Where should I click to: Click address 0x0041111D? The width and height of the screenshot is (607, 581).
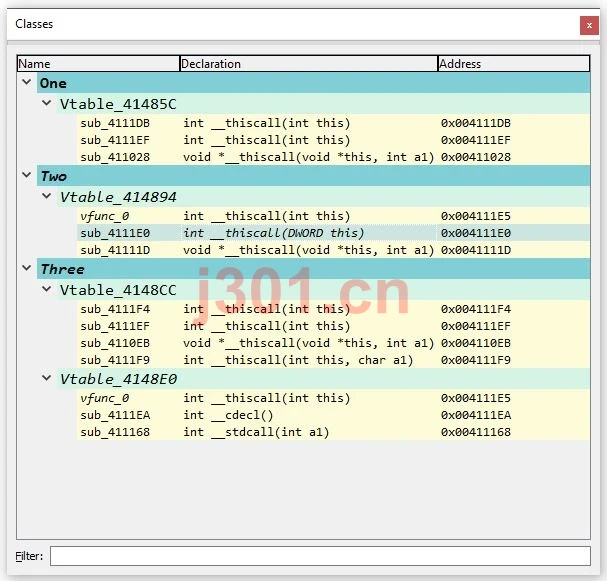click(476, 250)
